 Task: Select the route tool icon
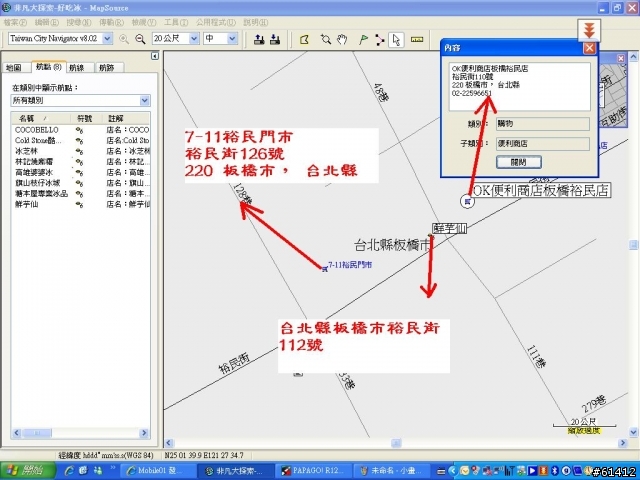pos(380,40)
